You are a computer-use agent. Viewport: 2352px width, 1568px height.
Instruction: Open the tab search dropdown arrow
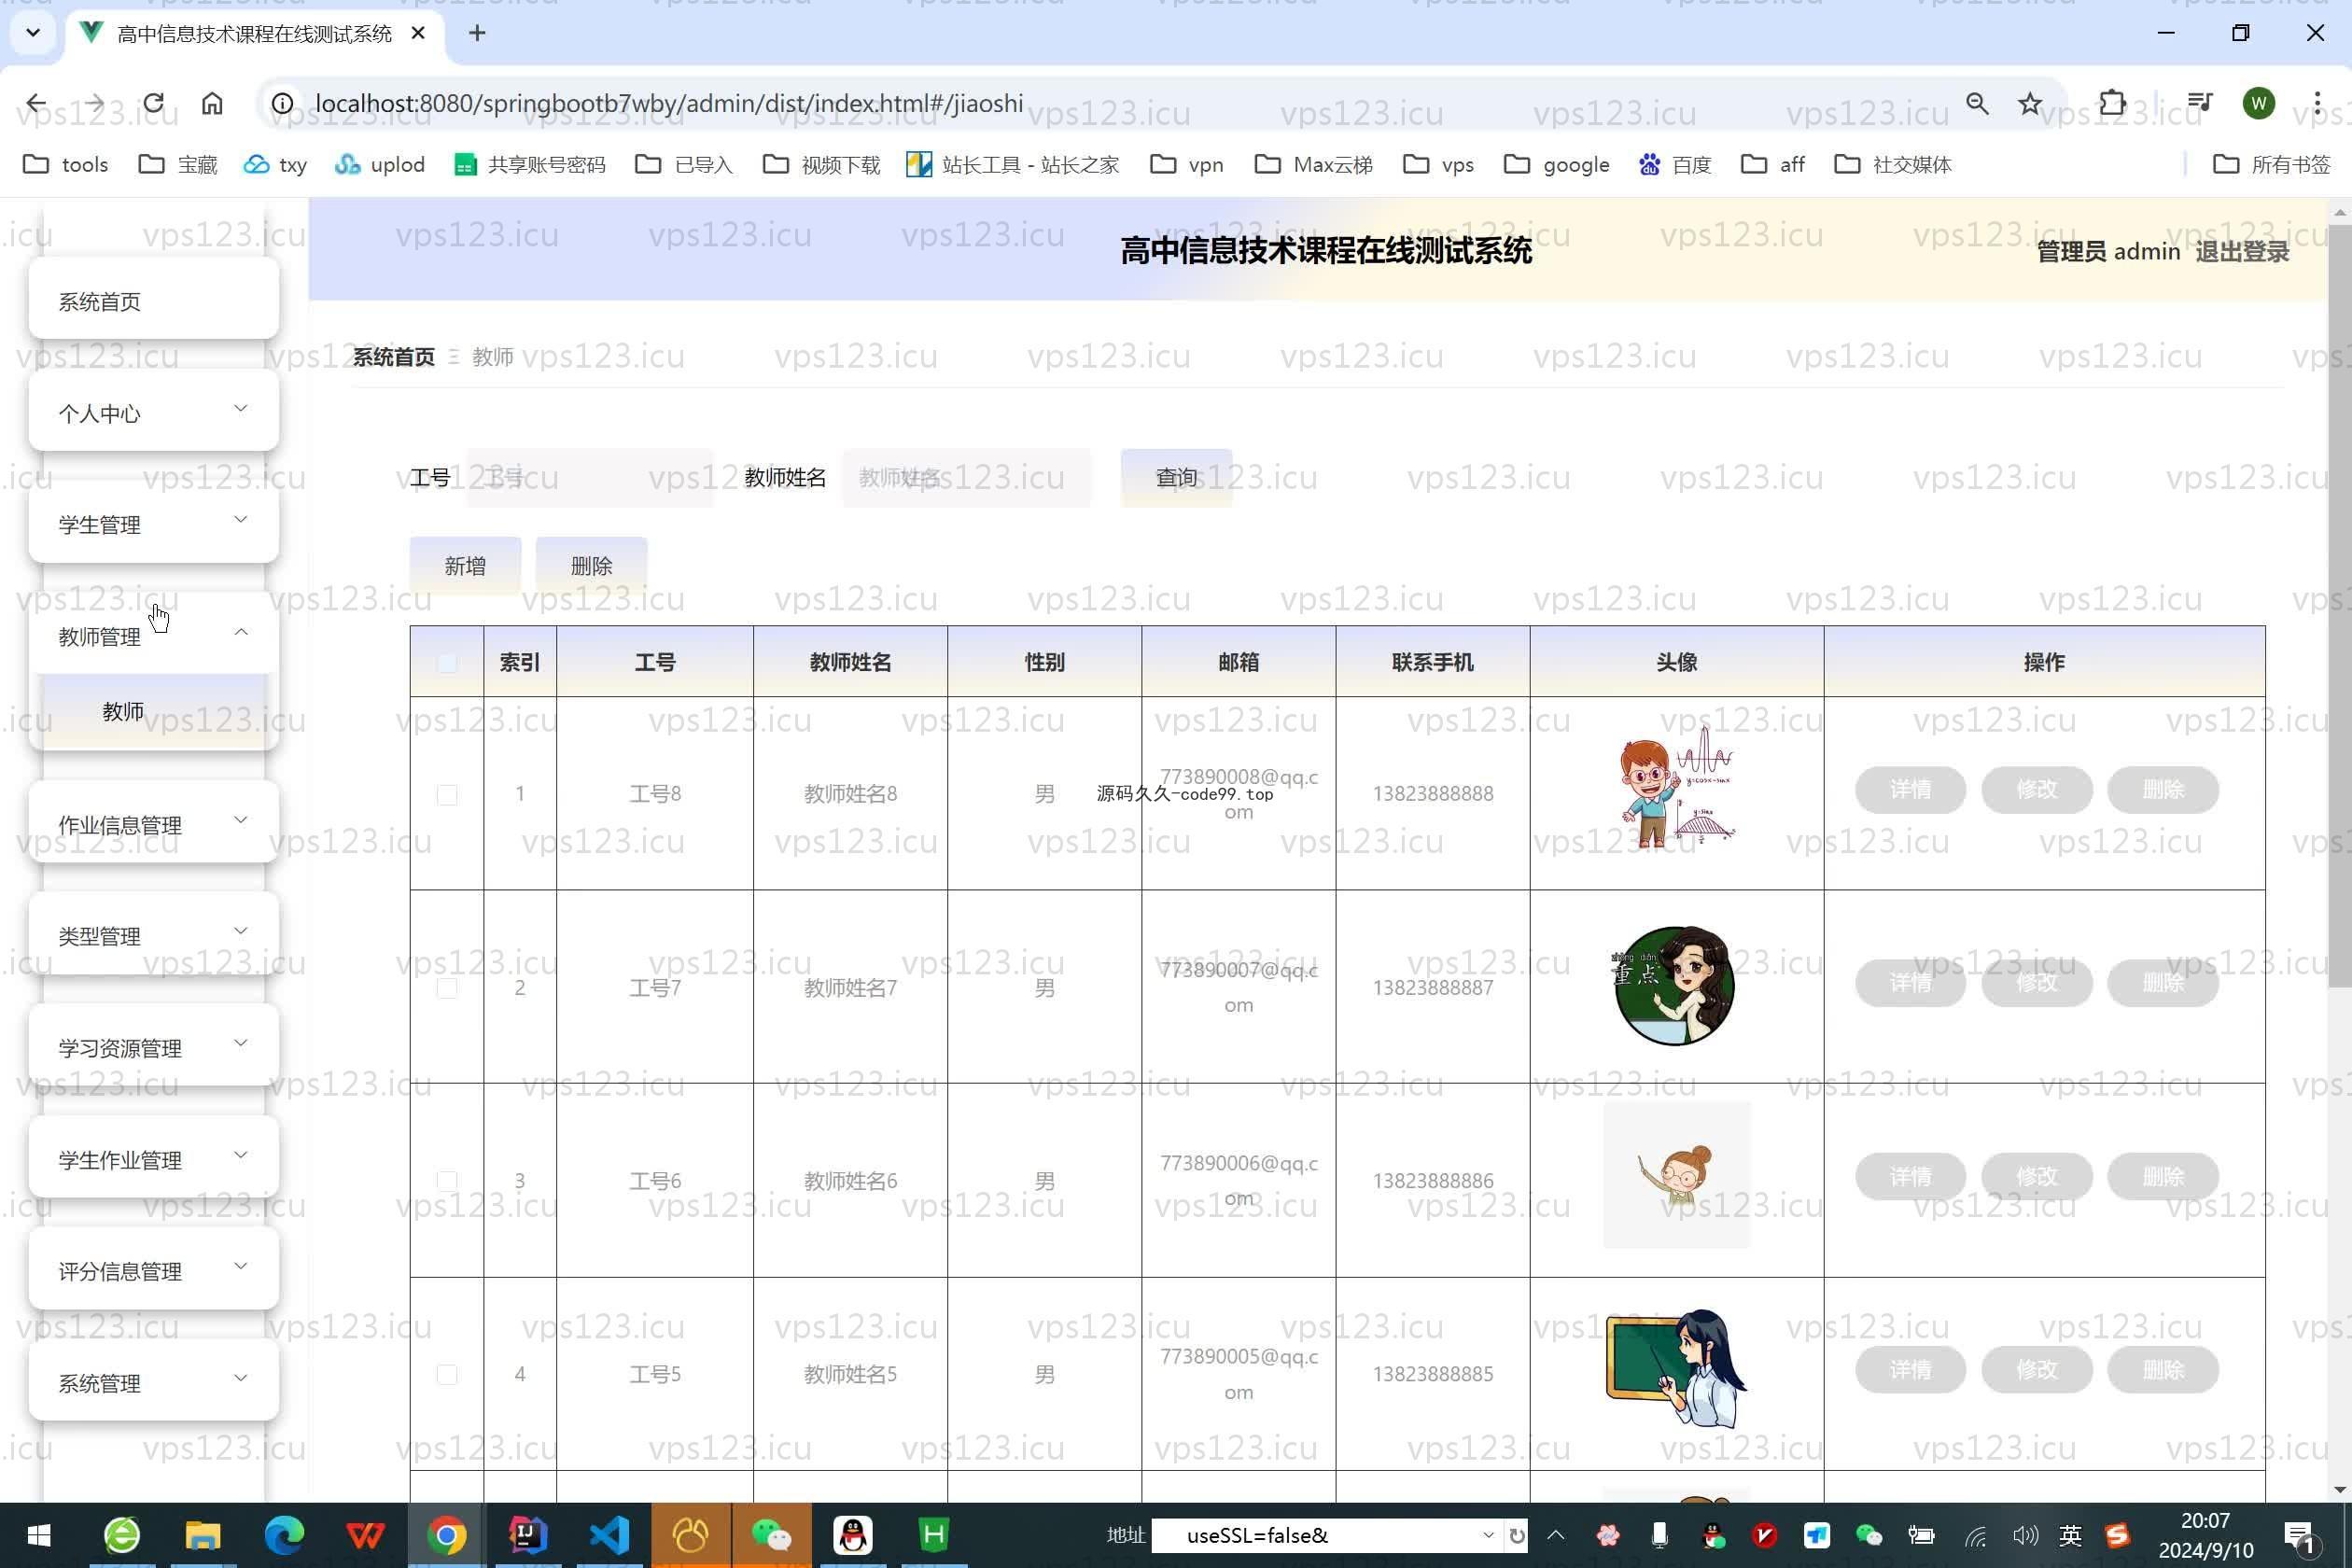pyautogui.click(x=33, y=33)
